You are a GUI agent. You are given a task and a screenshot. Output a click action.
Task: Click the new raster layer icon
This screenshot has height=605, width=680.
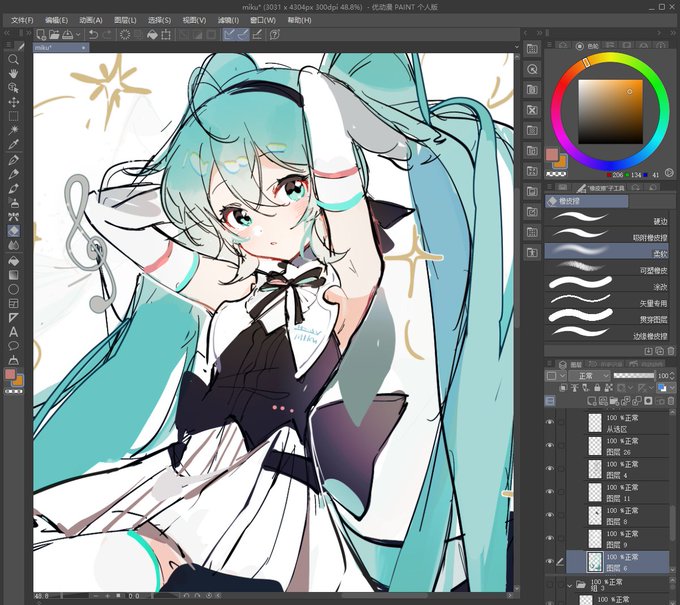click(x=592, y=401)
